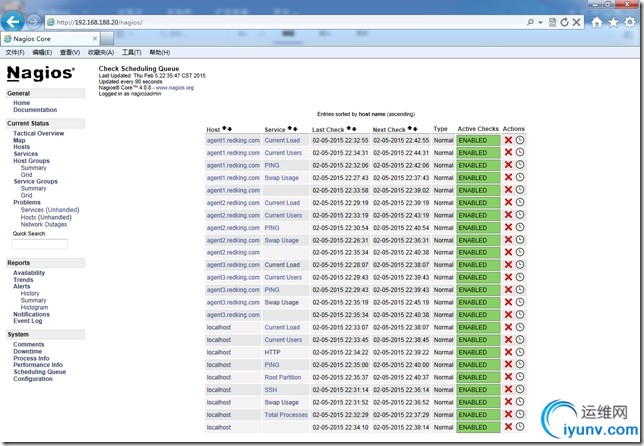Open Network Outages link

pyautogui.click(x=44, y=224)
